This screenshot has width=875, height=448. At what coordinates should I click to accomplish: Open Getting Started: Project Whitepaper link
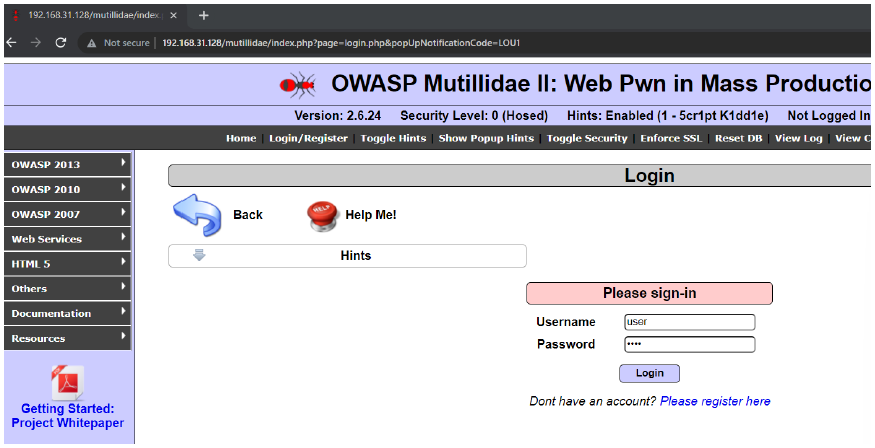[x=68, y=416]
